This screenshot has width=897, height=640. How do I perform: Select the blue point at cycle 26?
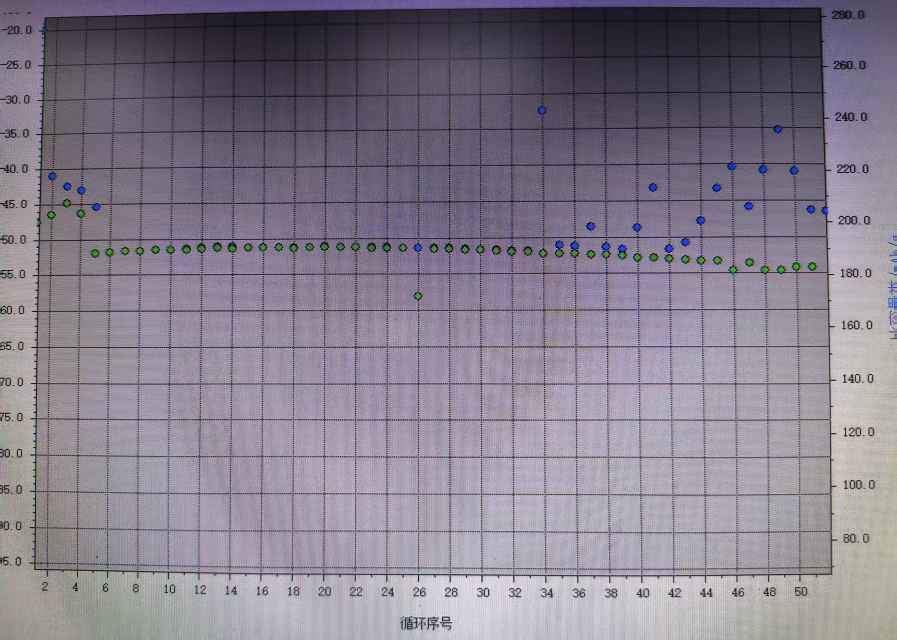tap(418, 247)
